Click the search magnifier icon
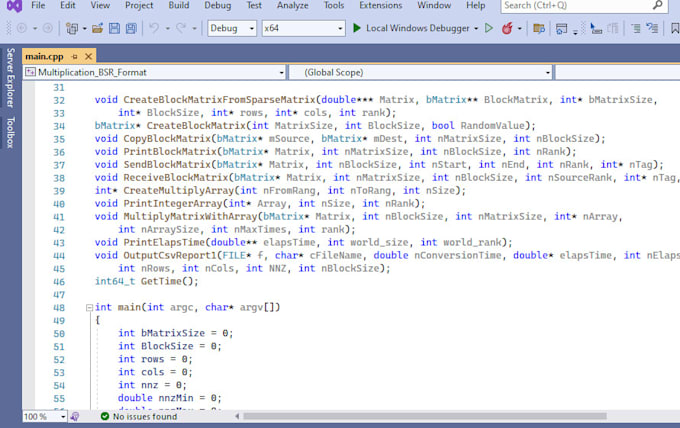 pos(657,5)
